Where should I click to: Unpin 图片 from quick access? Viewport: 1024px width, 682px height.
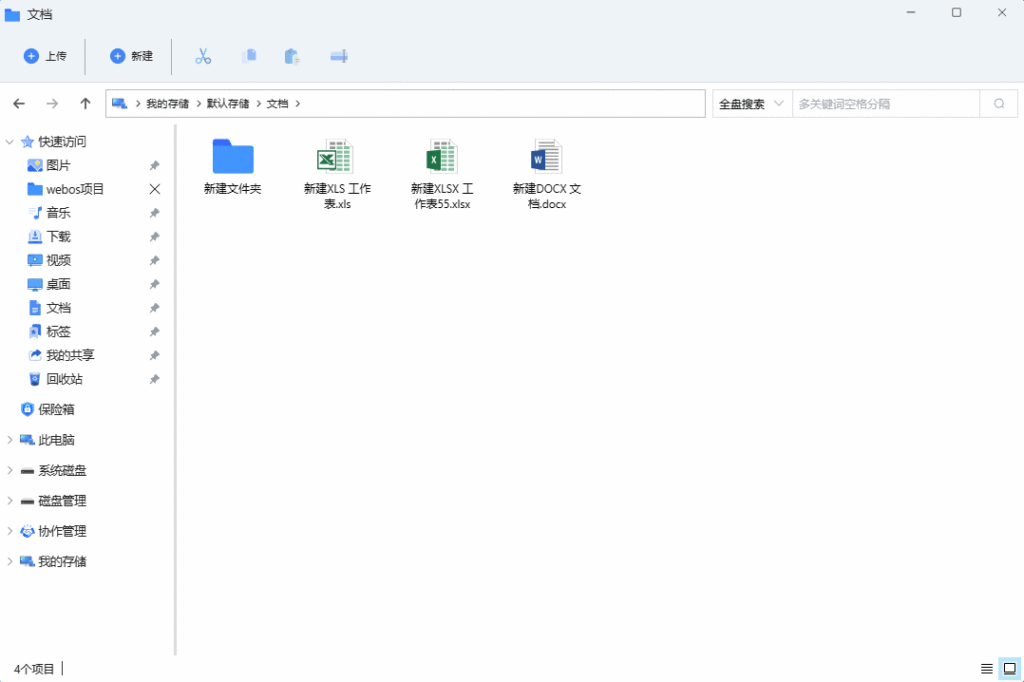[x=154, y=166]
